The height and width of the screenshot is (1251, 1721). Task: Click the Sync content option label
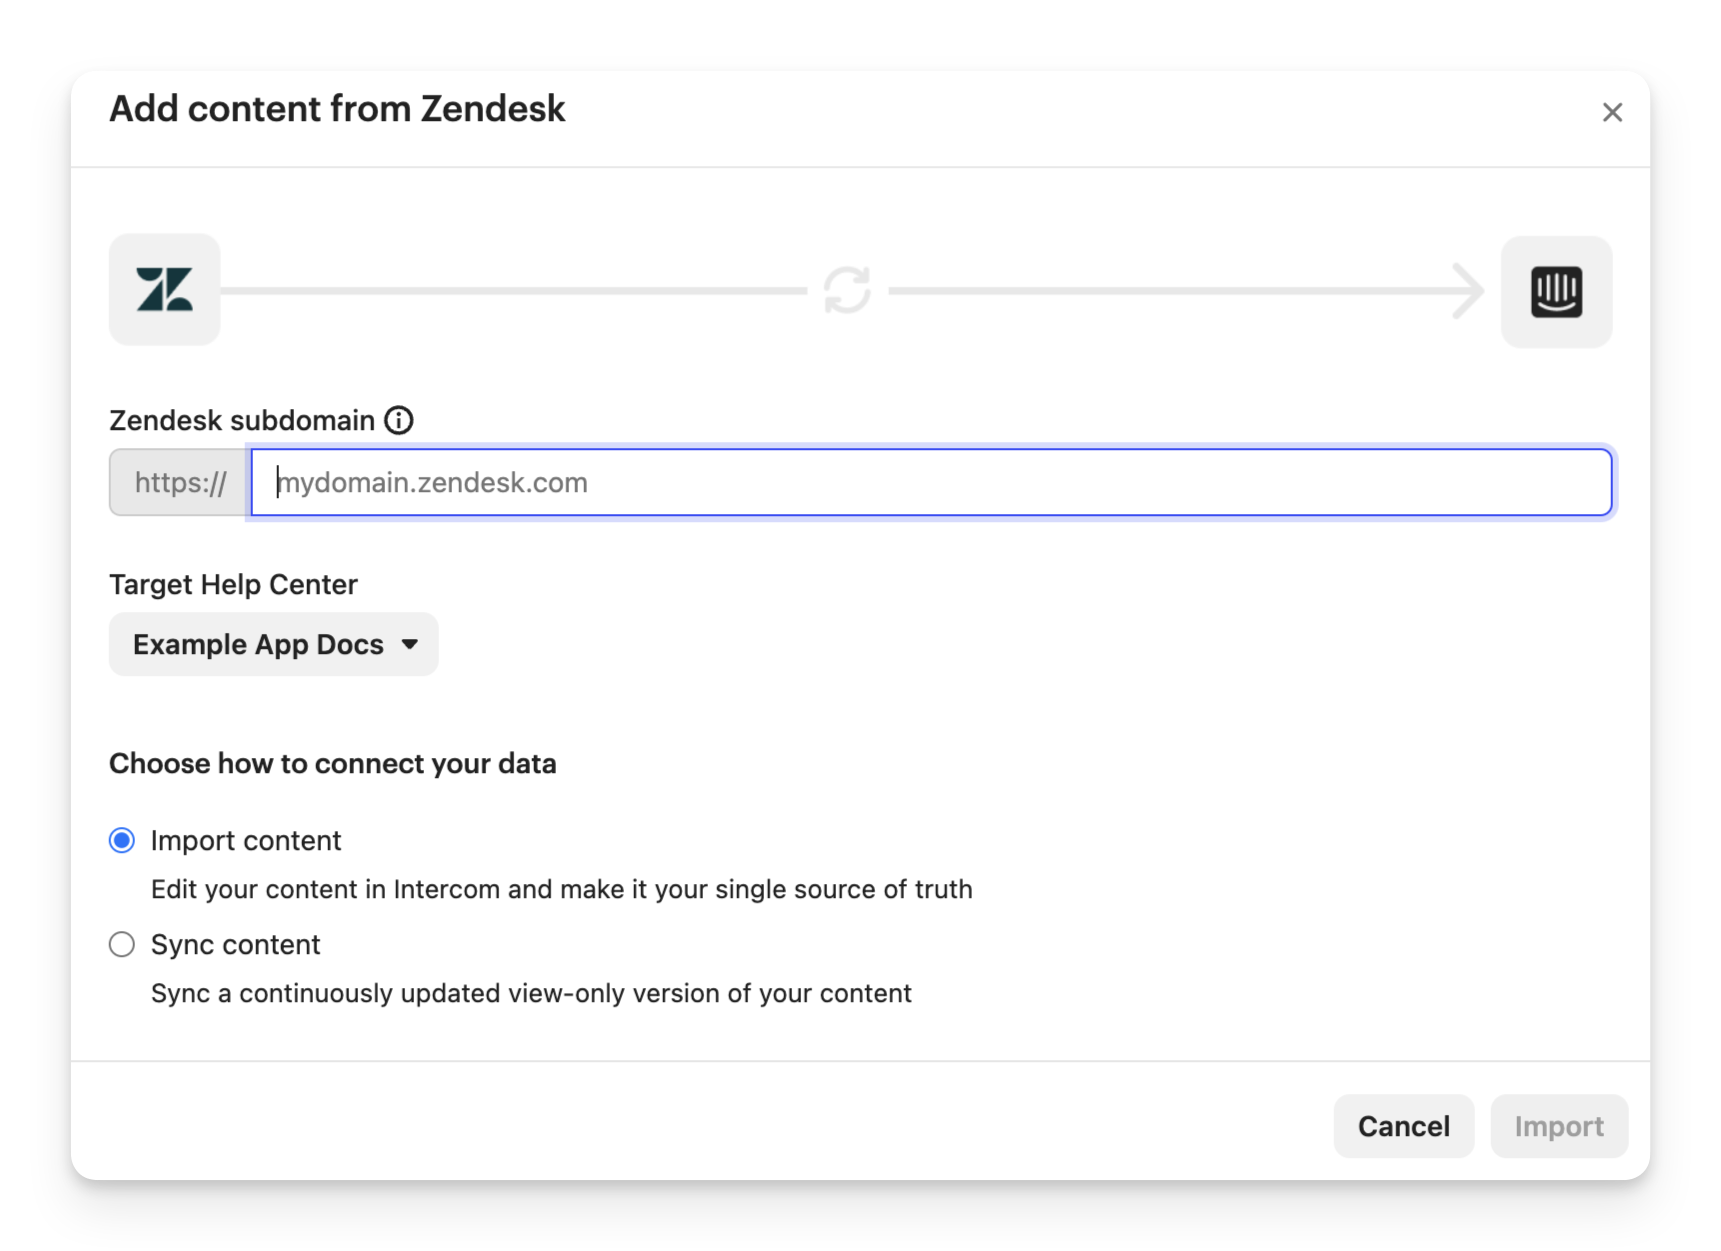pyautogui.click(x=235, y=944)
